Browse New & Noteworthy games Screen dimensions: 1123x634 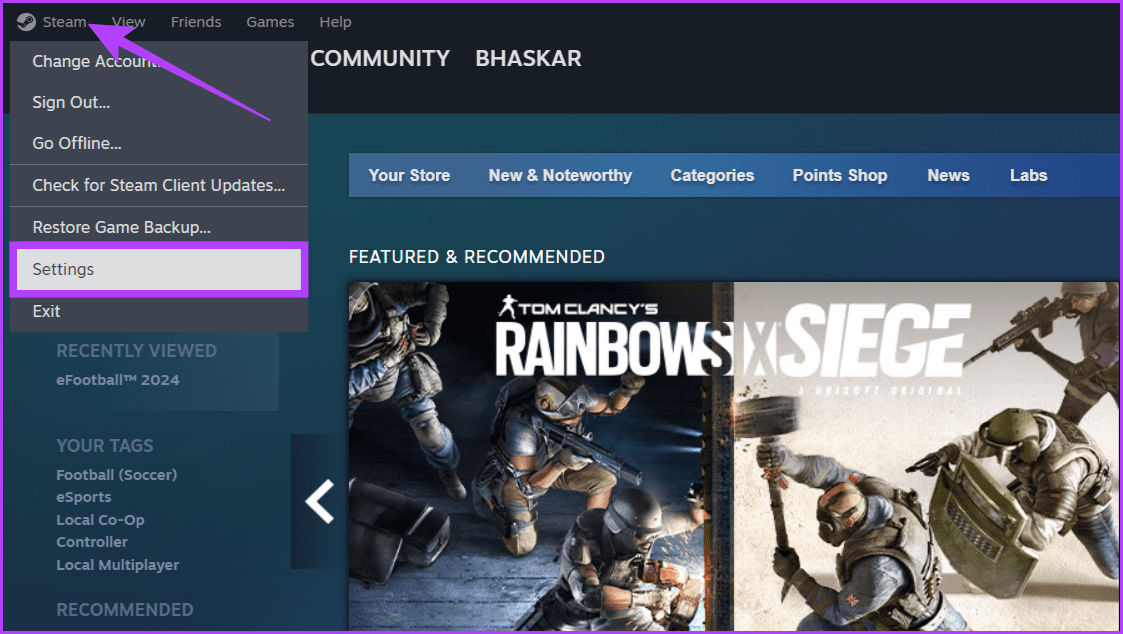click(559, 175)
